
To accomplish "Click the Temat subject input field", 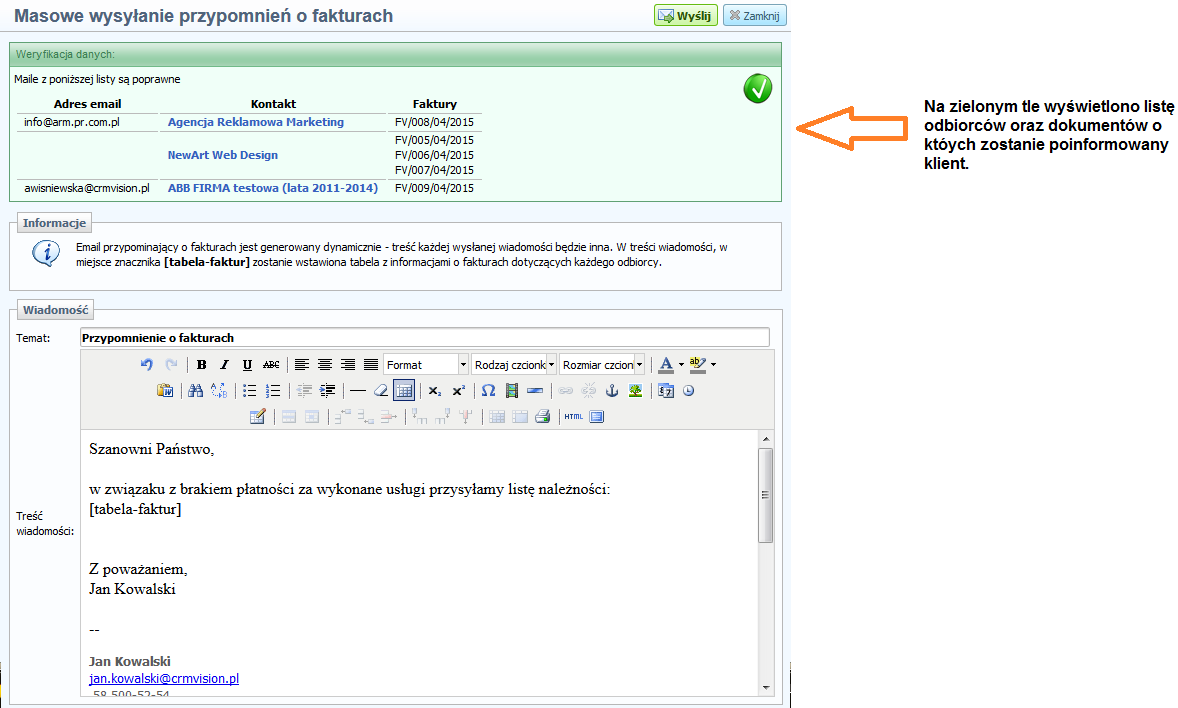I will click(424, 338).
